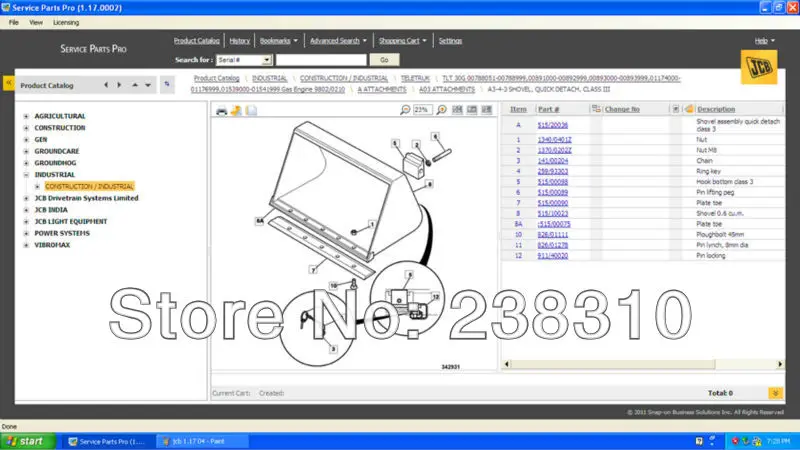The width and height of the screenshot is (800, 450).
Task: Expand the VIBROMAX tree node
Action: (x=26, y=245)
